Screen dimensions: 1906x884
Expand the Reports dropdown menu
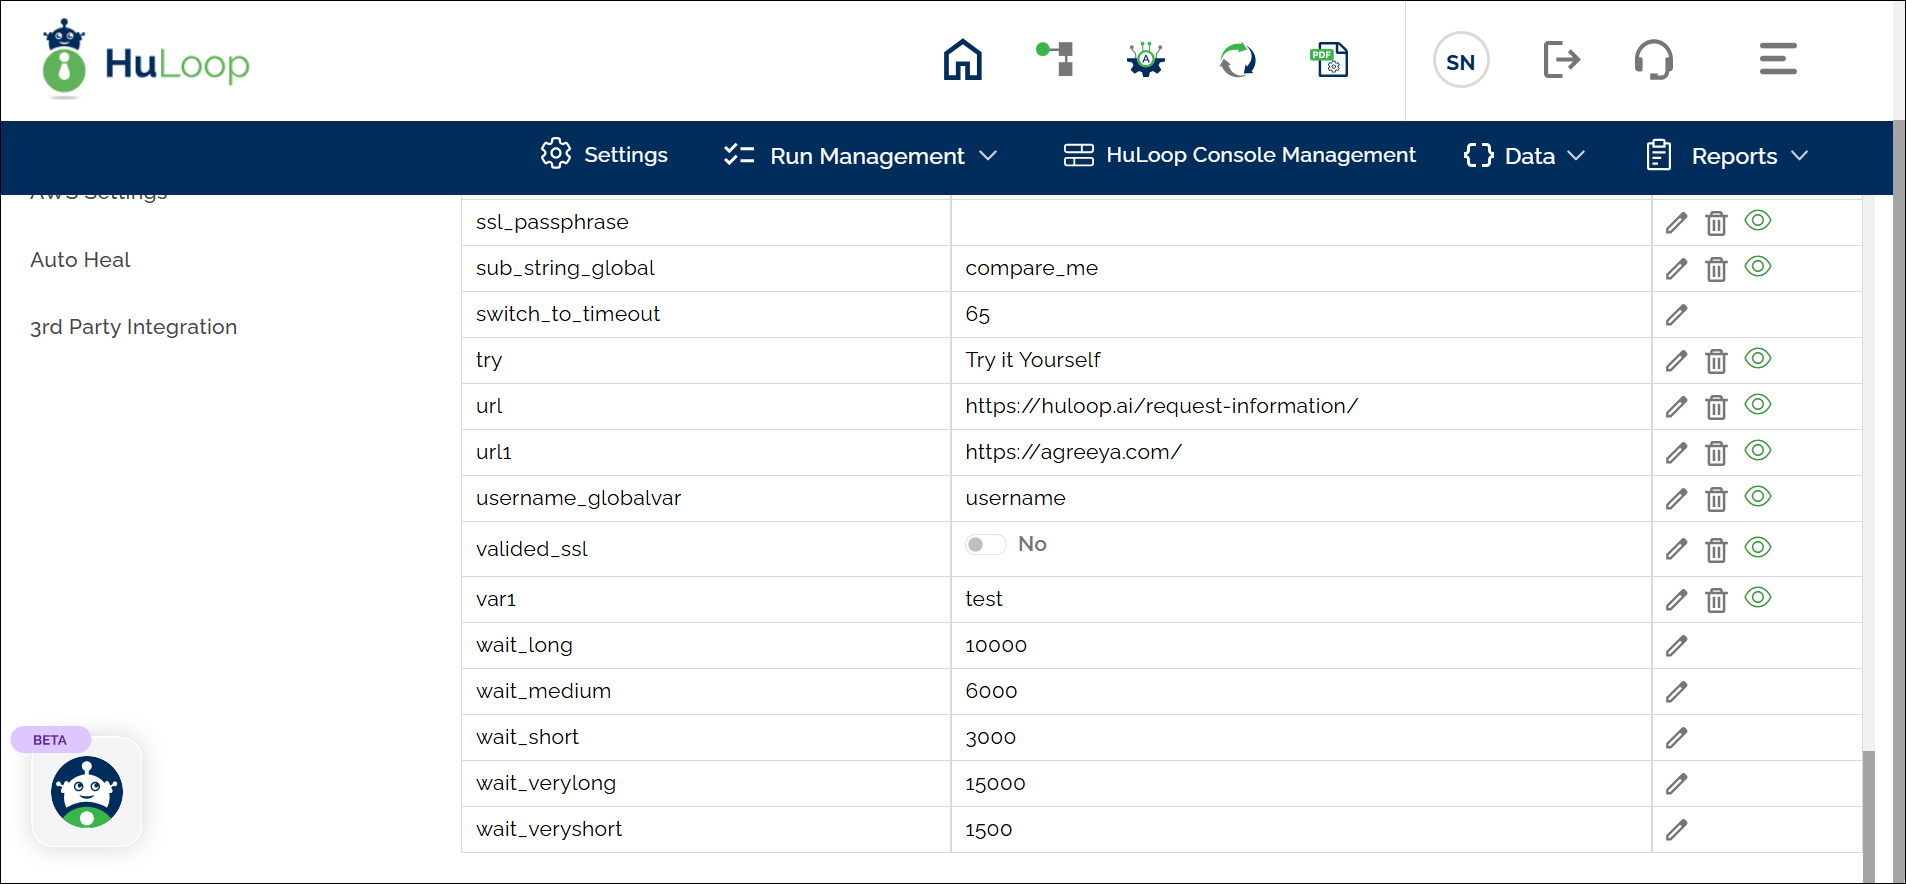click(1727, 156)
